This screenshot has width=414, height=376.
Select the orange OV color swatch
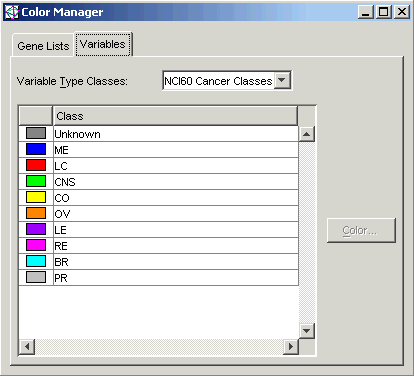pos(36,213)
